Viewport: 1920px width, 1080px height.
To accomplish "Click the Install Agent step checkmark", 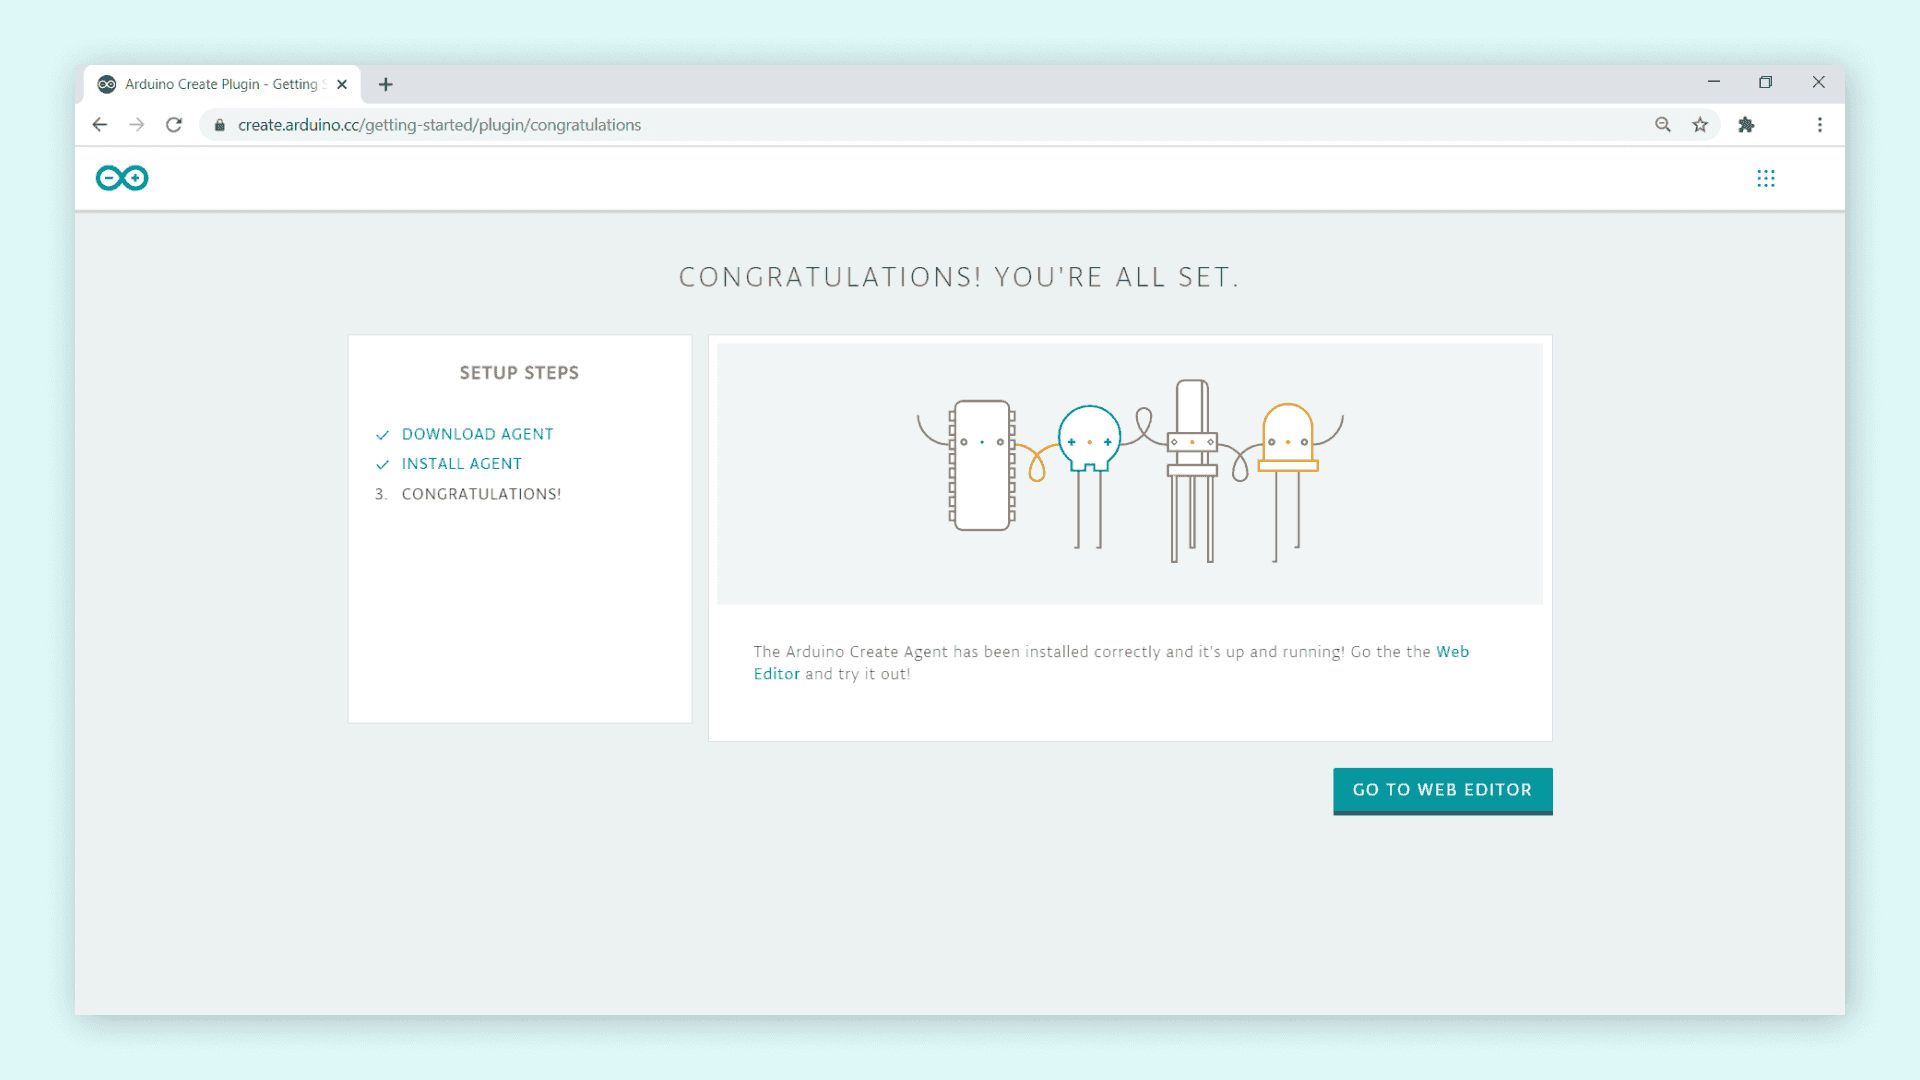I will [382, 465].
